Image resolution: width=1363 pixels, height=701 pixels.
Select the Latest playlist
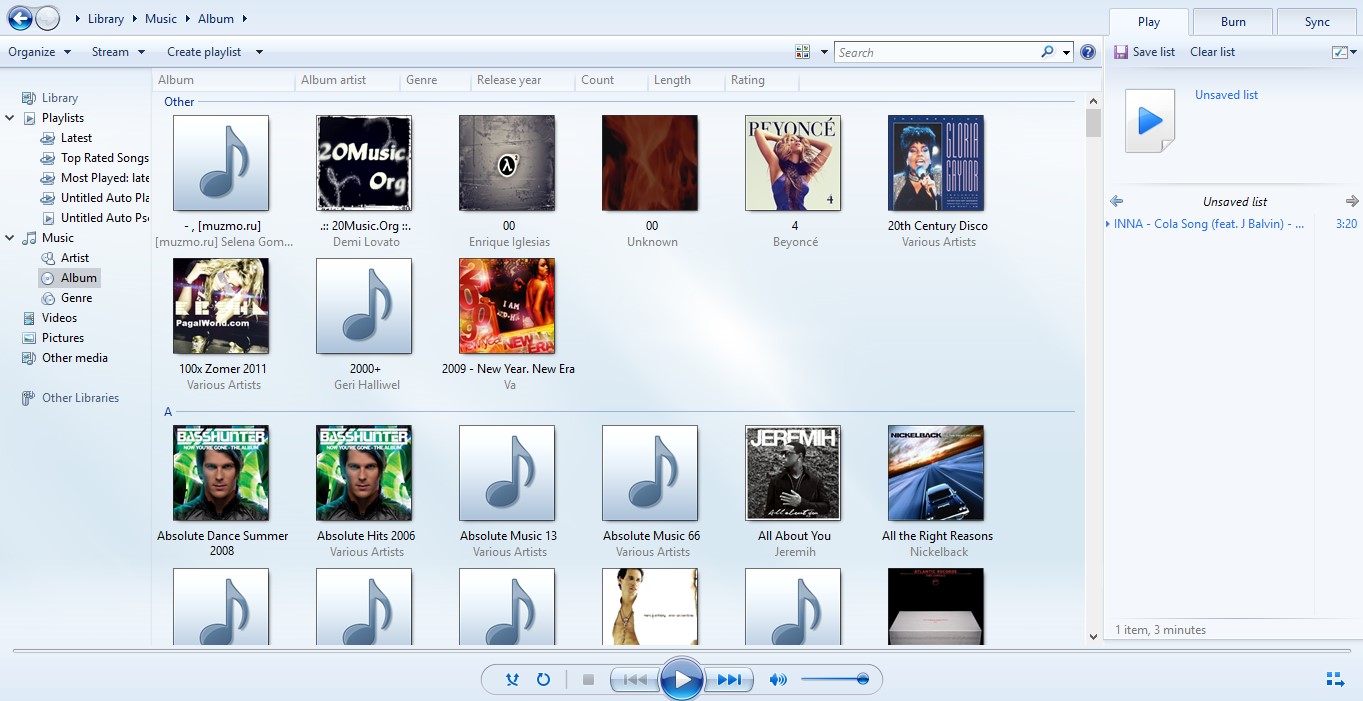click(76, 138)
